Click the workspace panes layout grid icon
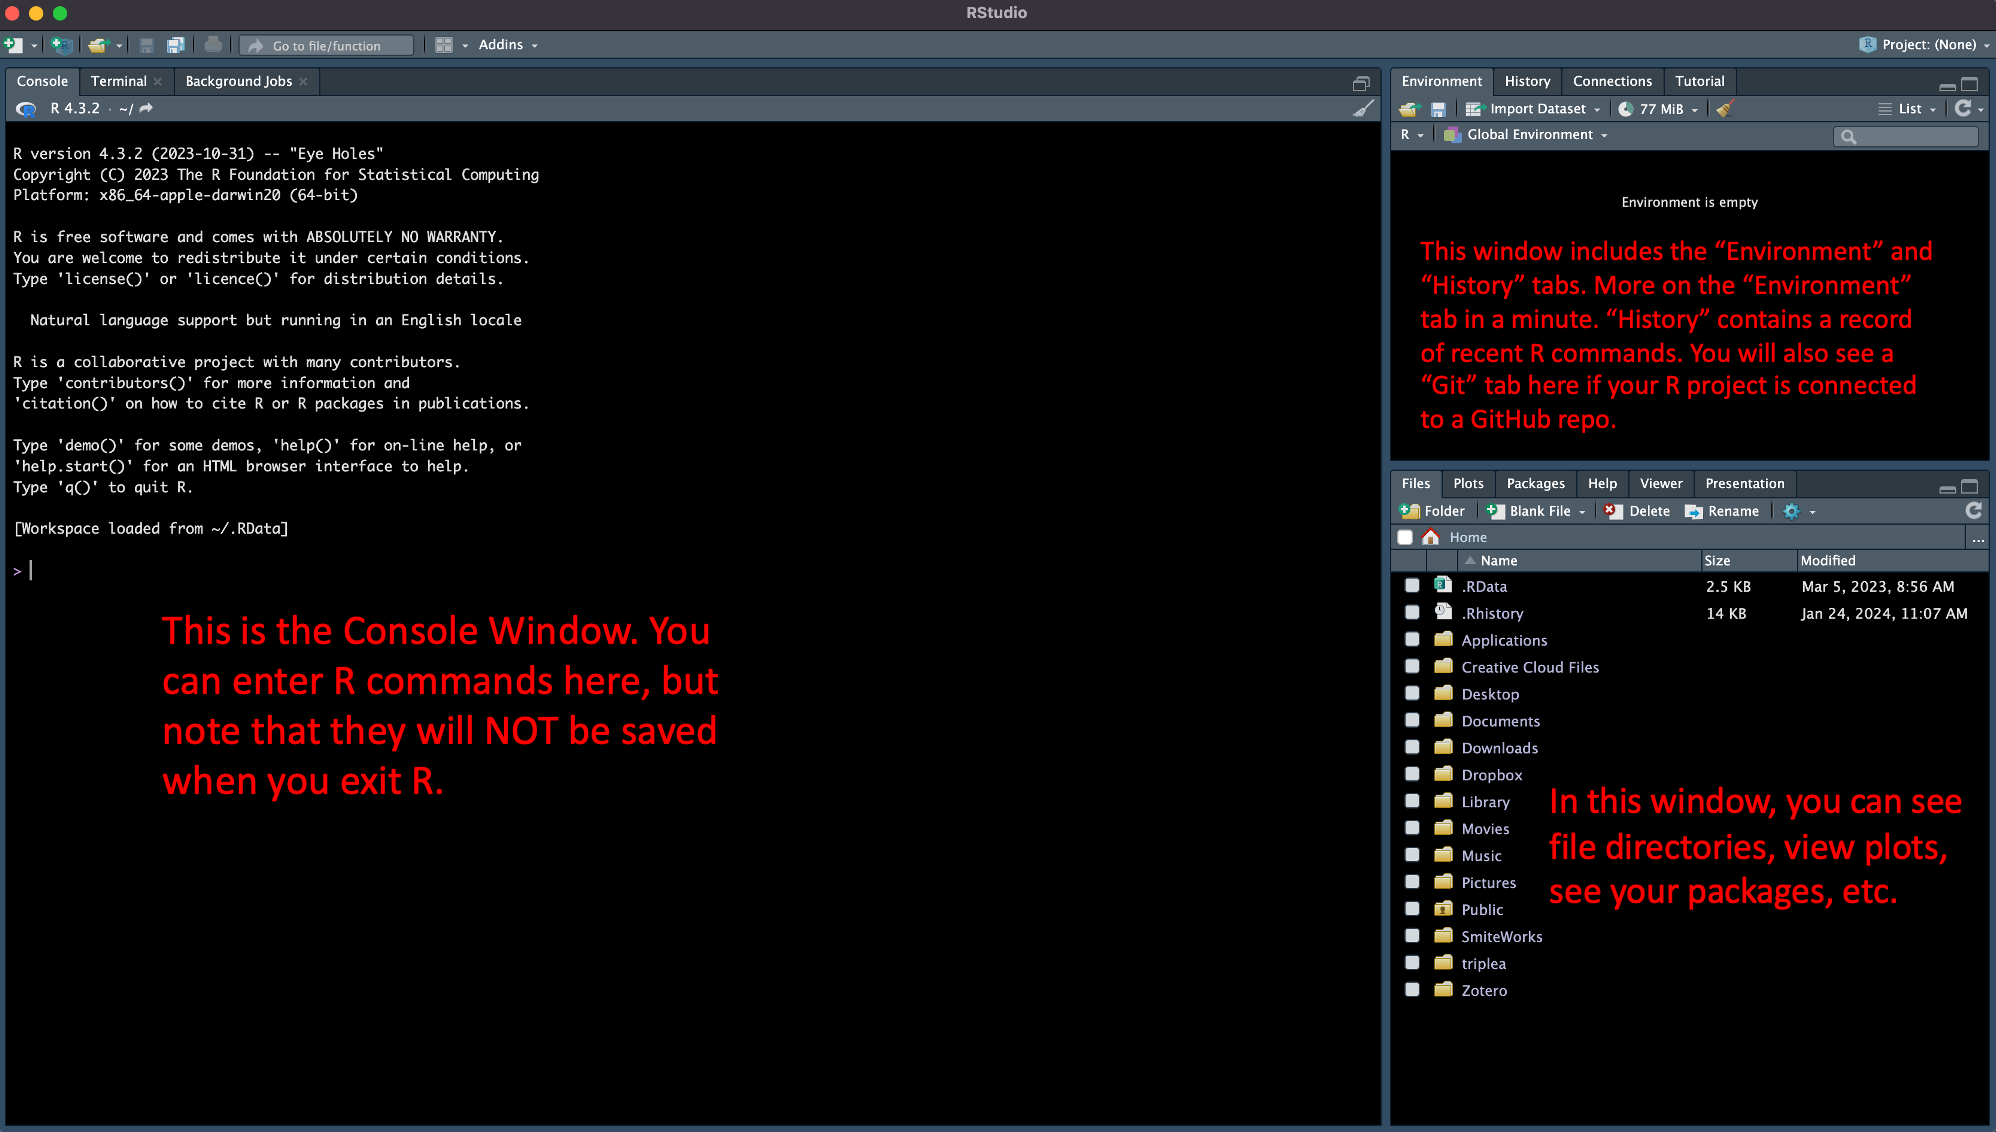The image size is (1996, 1132). (x=444, y=45)
